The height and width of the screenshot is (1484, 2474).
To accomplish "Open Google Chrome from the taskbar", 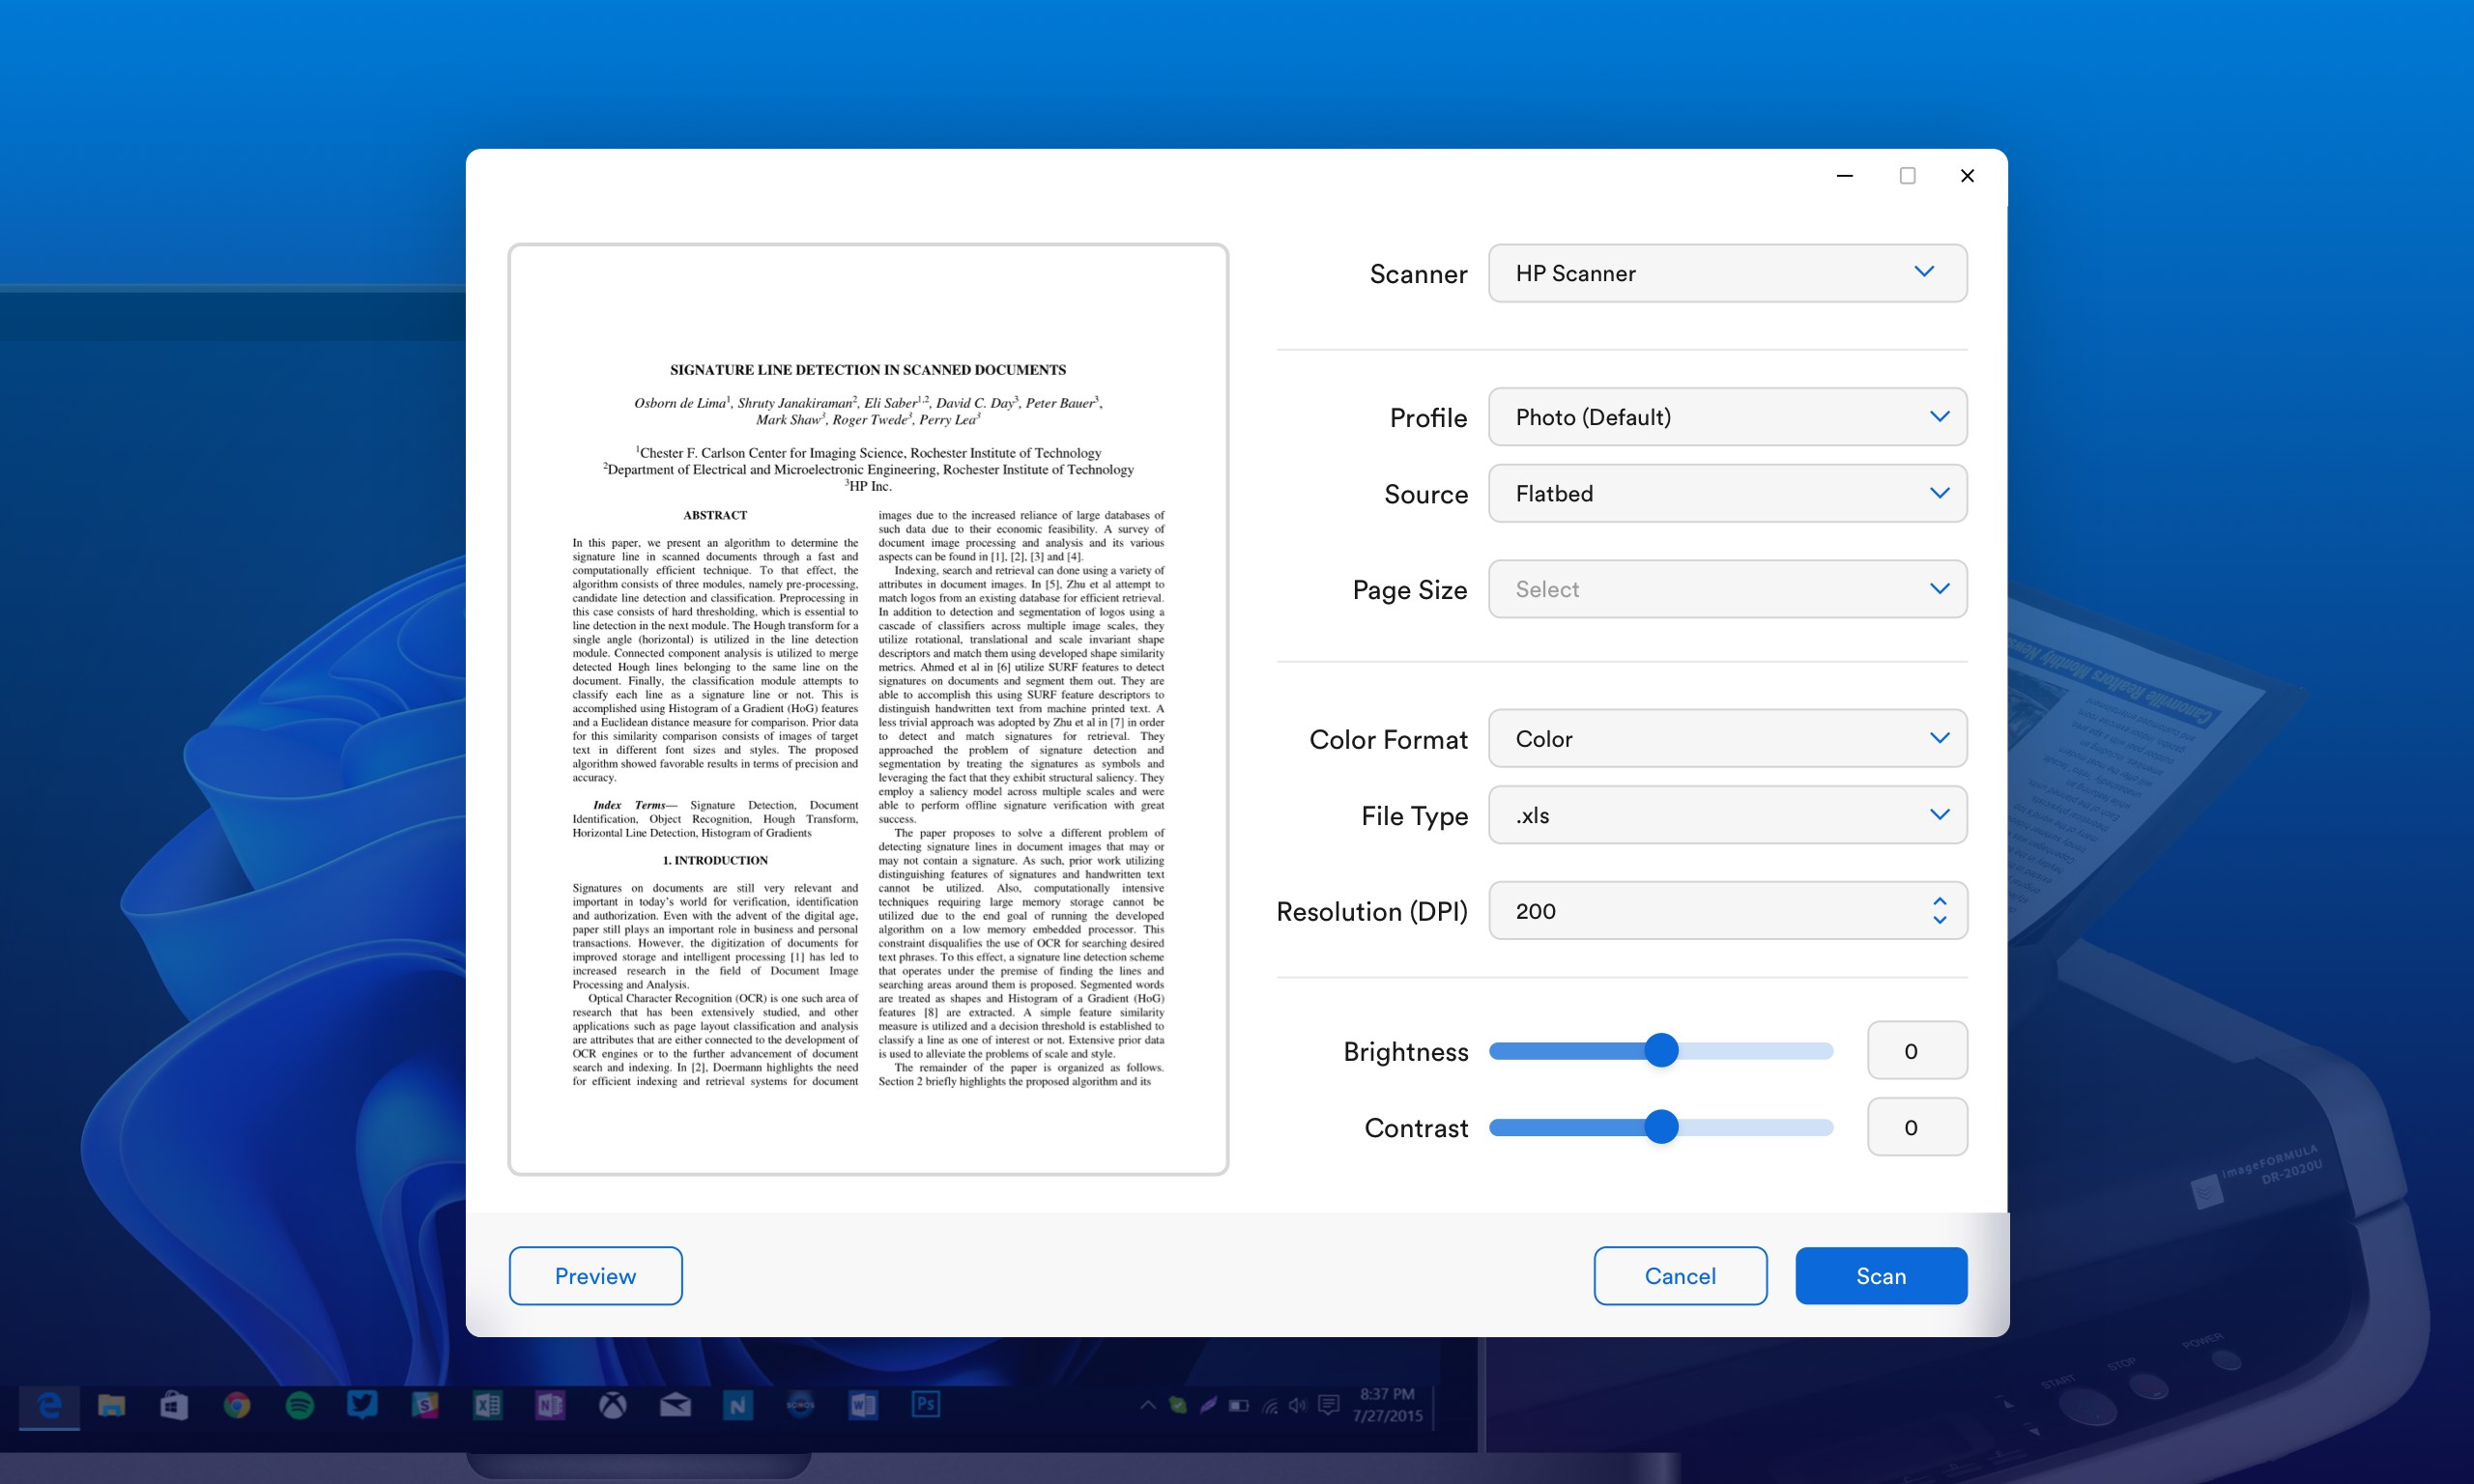I will pos(237,1405).
